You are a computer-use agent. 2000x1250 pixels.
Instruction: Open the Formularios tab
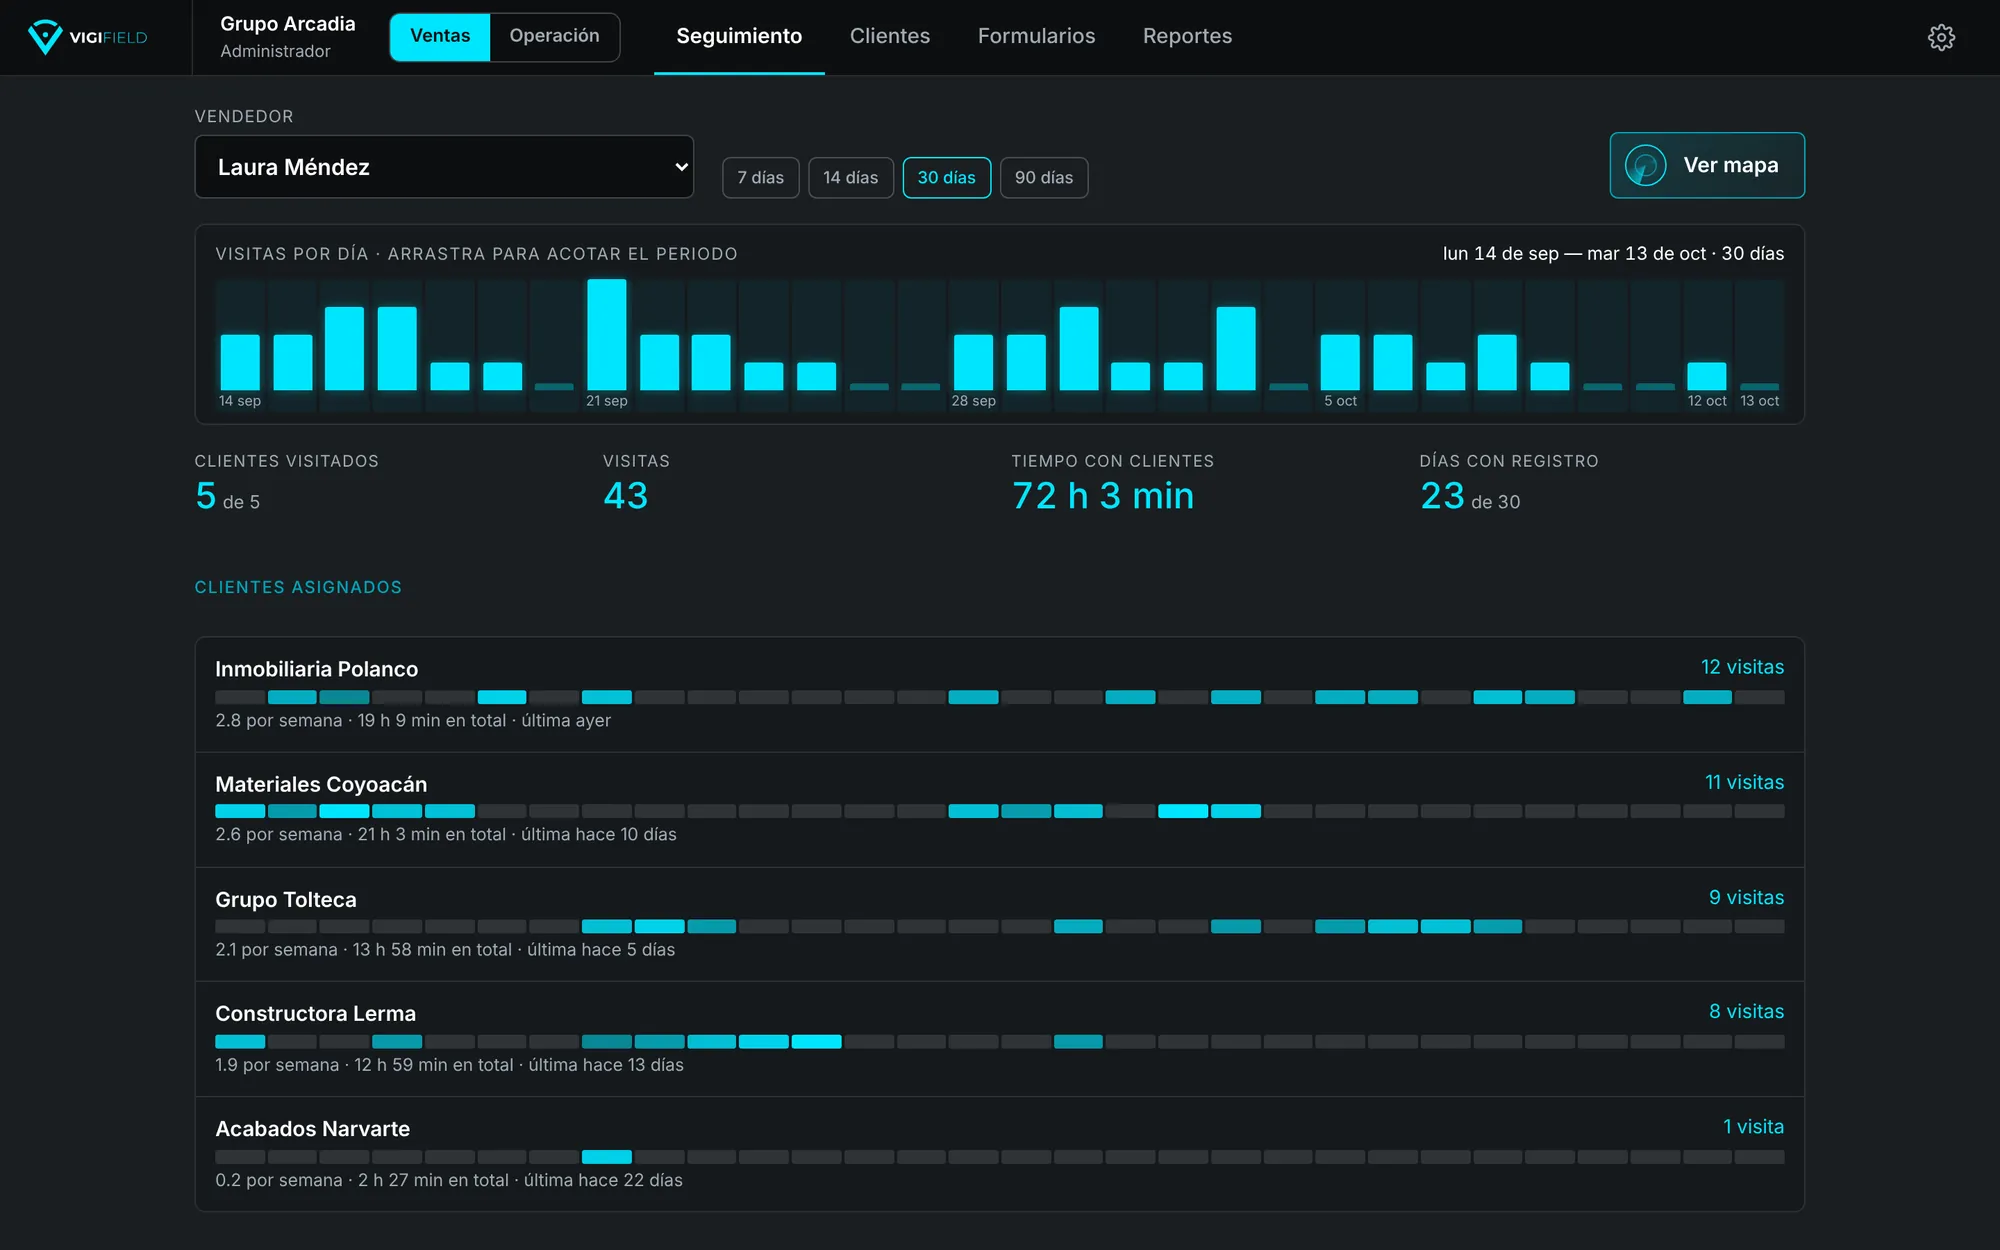click(x=1037, y=36)
